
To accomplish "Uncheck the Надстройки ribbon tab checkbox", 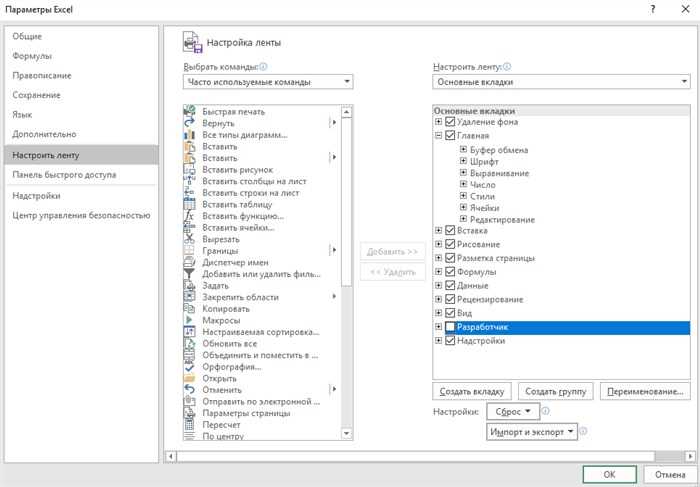I will pyautogui.click(x=450, y=341).
